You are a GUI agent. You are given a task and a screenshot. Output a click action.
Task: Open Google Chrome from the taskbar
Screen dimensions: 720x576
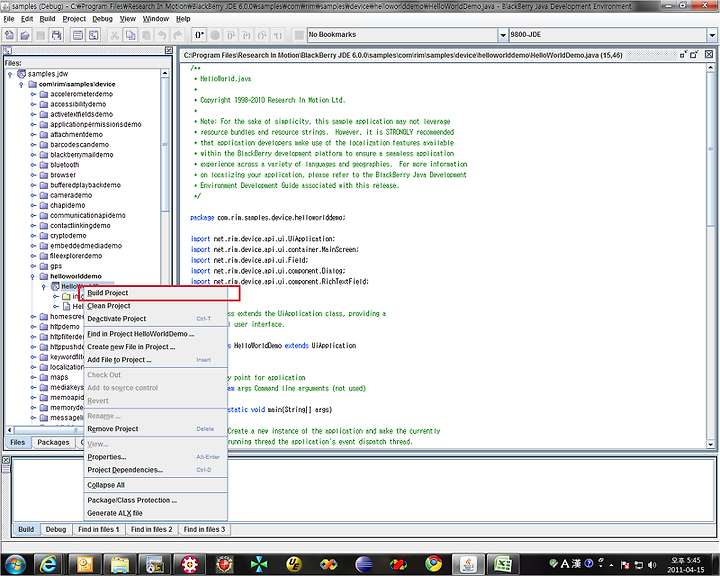click(433, 564)
